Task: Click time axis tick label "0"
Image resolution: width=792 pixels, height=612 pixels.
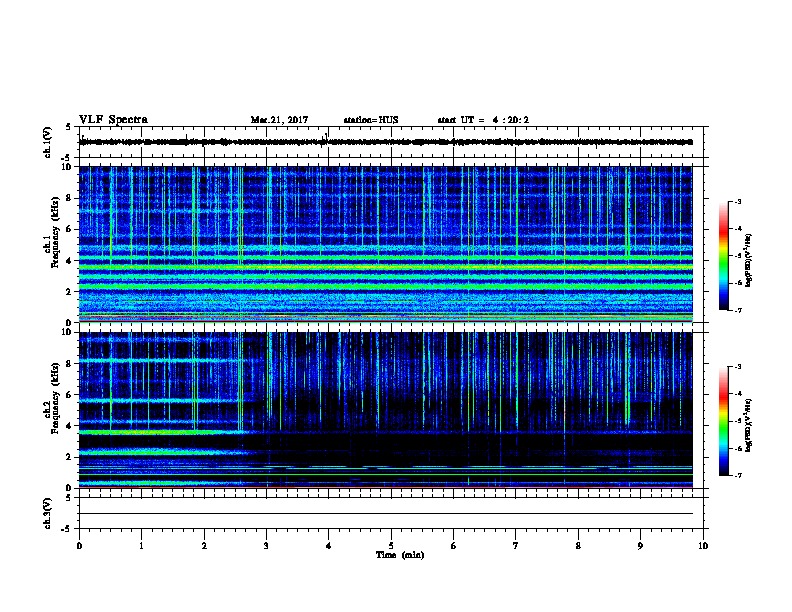Action: pyautogui.click(x=79, y=546)
